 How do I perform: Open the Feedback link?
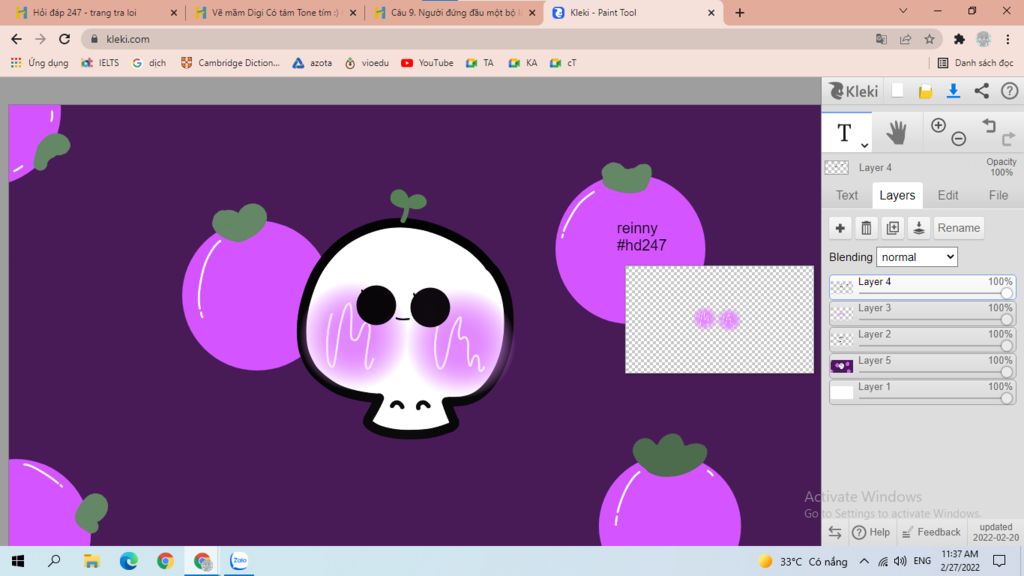click(931, 532)
